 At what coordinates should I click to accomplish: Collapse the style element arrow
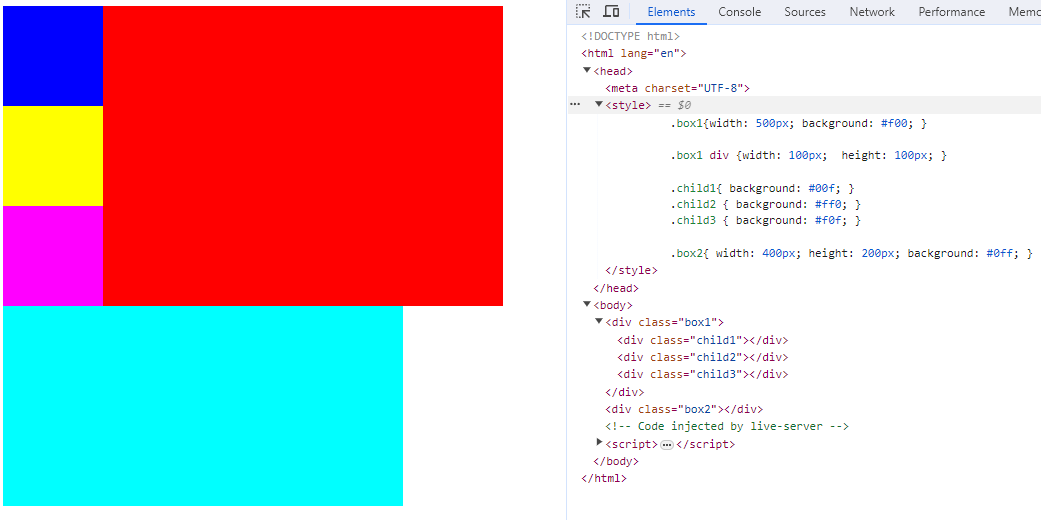tap(599, 104)
